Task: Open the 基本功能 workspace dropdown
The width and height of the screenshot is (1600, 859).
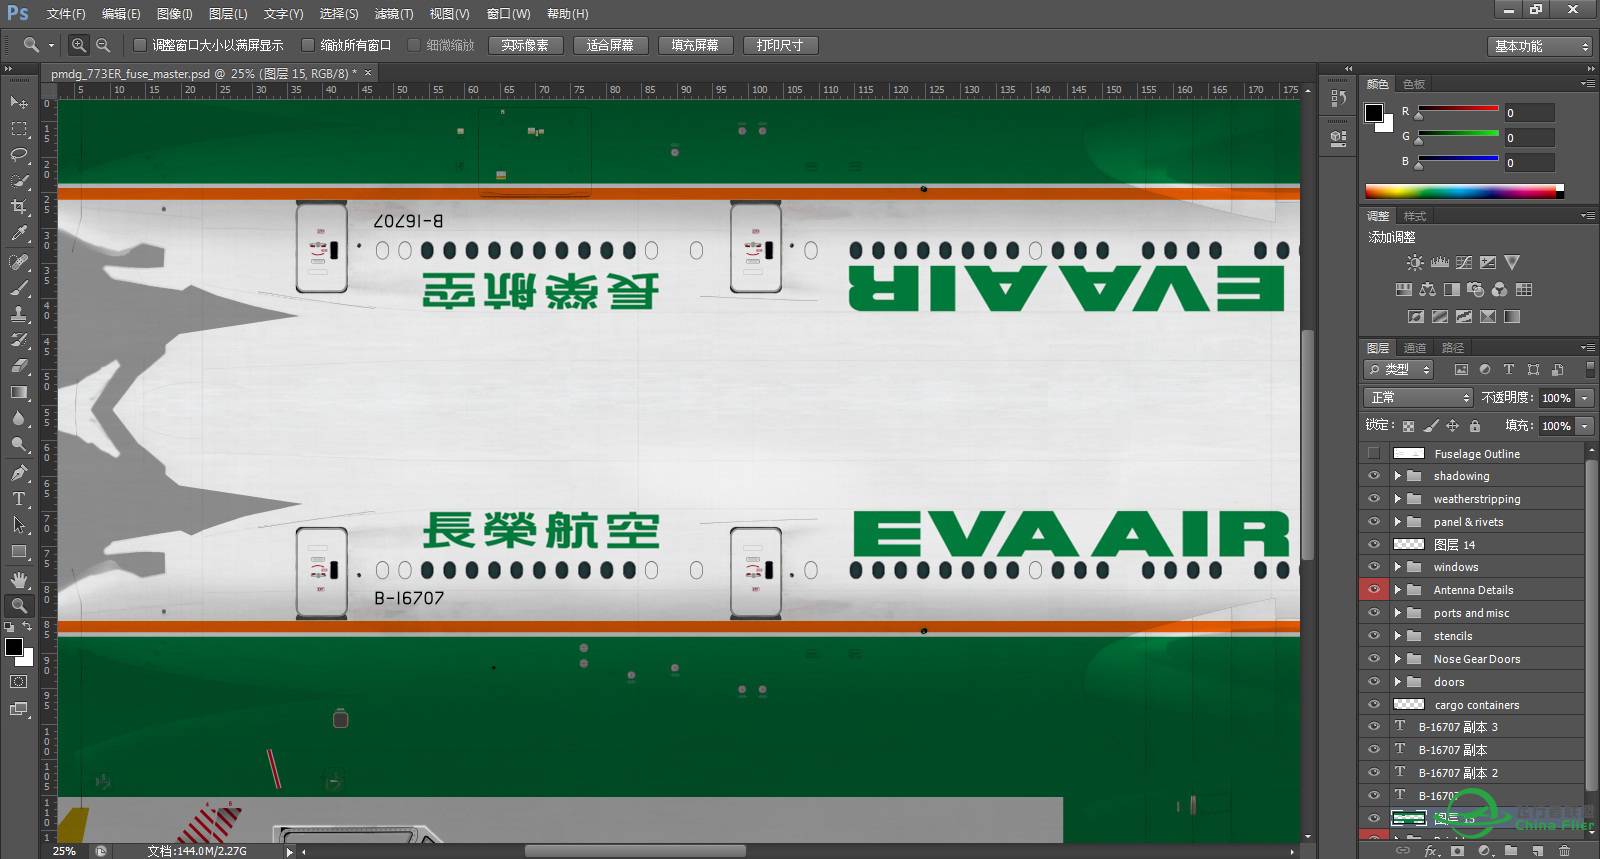Action: pos(1539,46)
